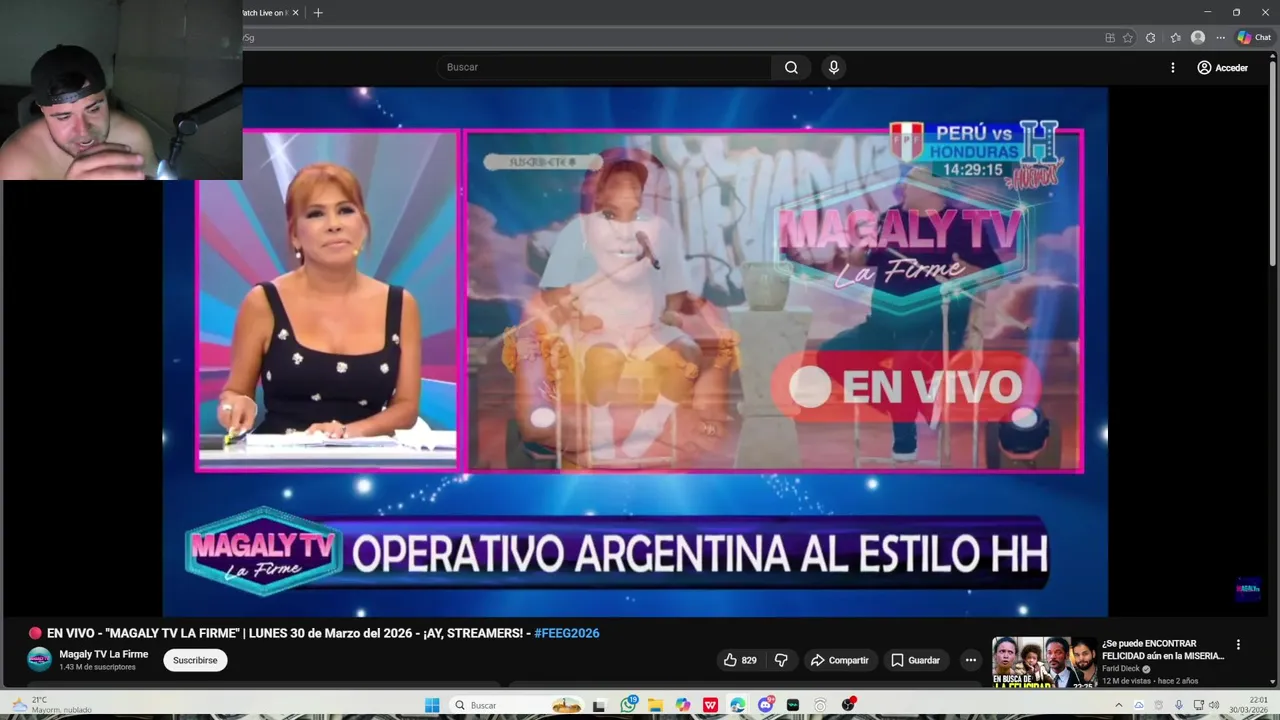Add this page to favorites star
This screenshot has height=720, width=1280.
[1128, 38]
